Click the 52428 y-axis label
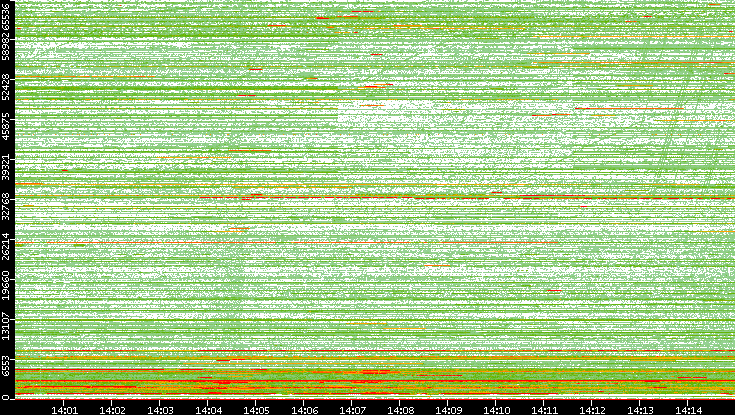Image resolution: width=735 pixels, height=415 pixels. point(7,86)
